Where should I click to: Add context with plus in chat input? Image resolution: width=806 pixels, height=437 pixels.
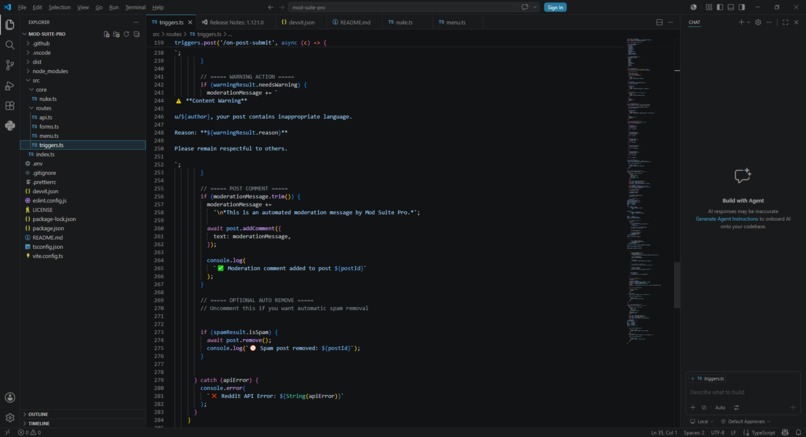point(693,407)
